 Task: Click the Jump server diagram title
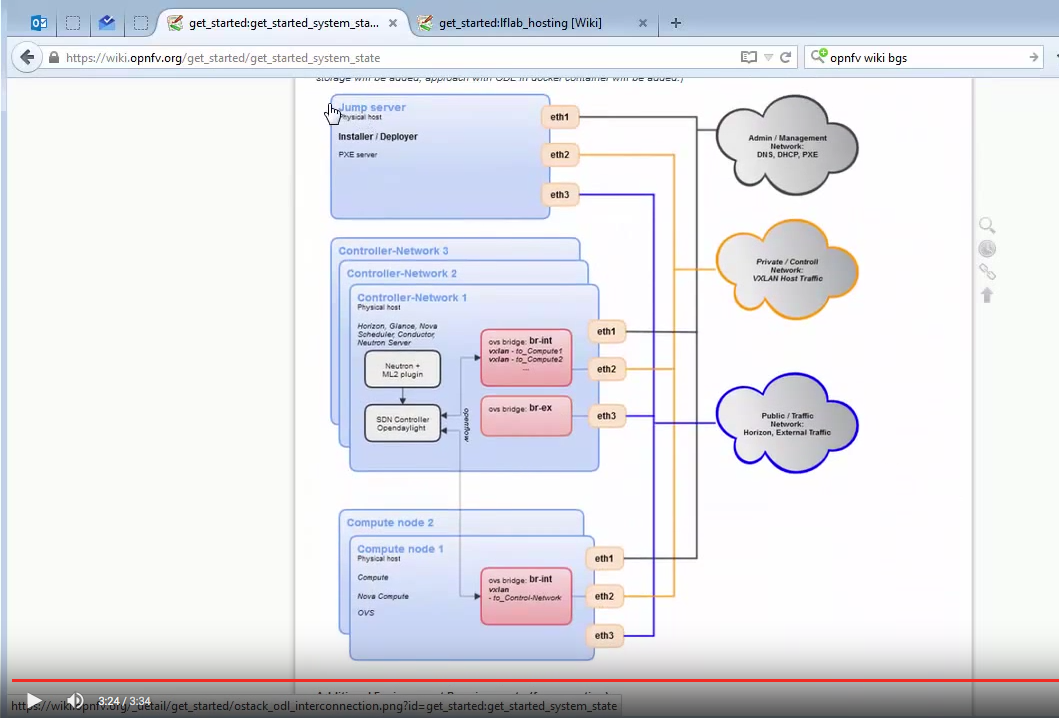[372, 107]
